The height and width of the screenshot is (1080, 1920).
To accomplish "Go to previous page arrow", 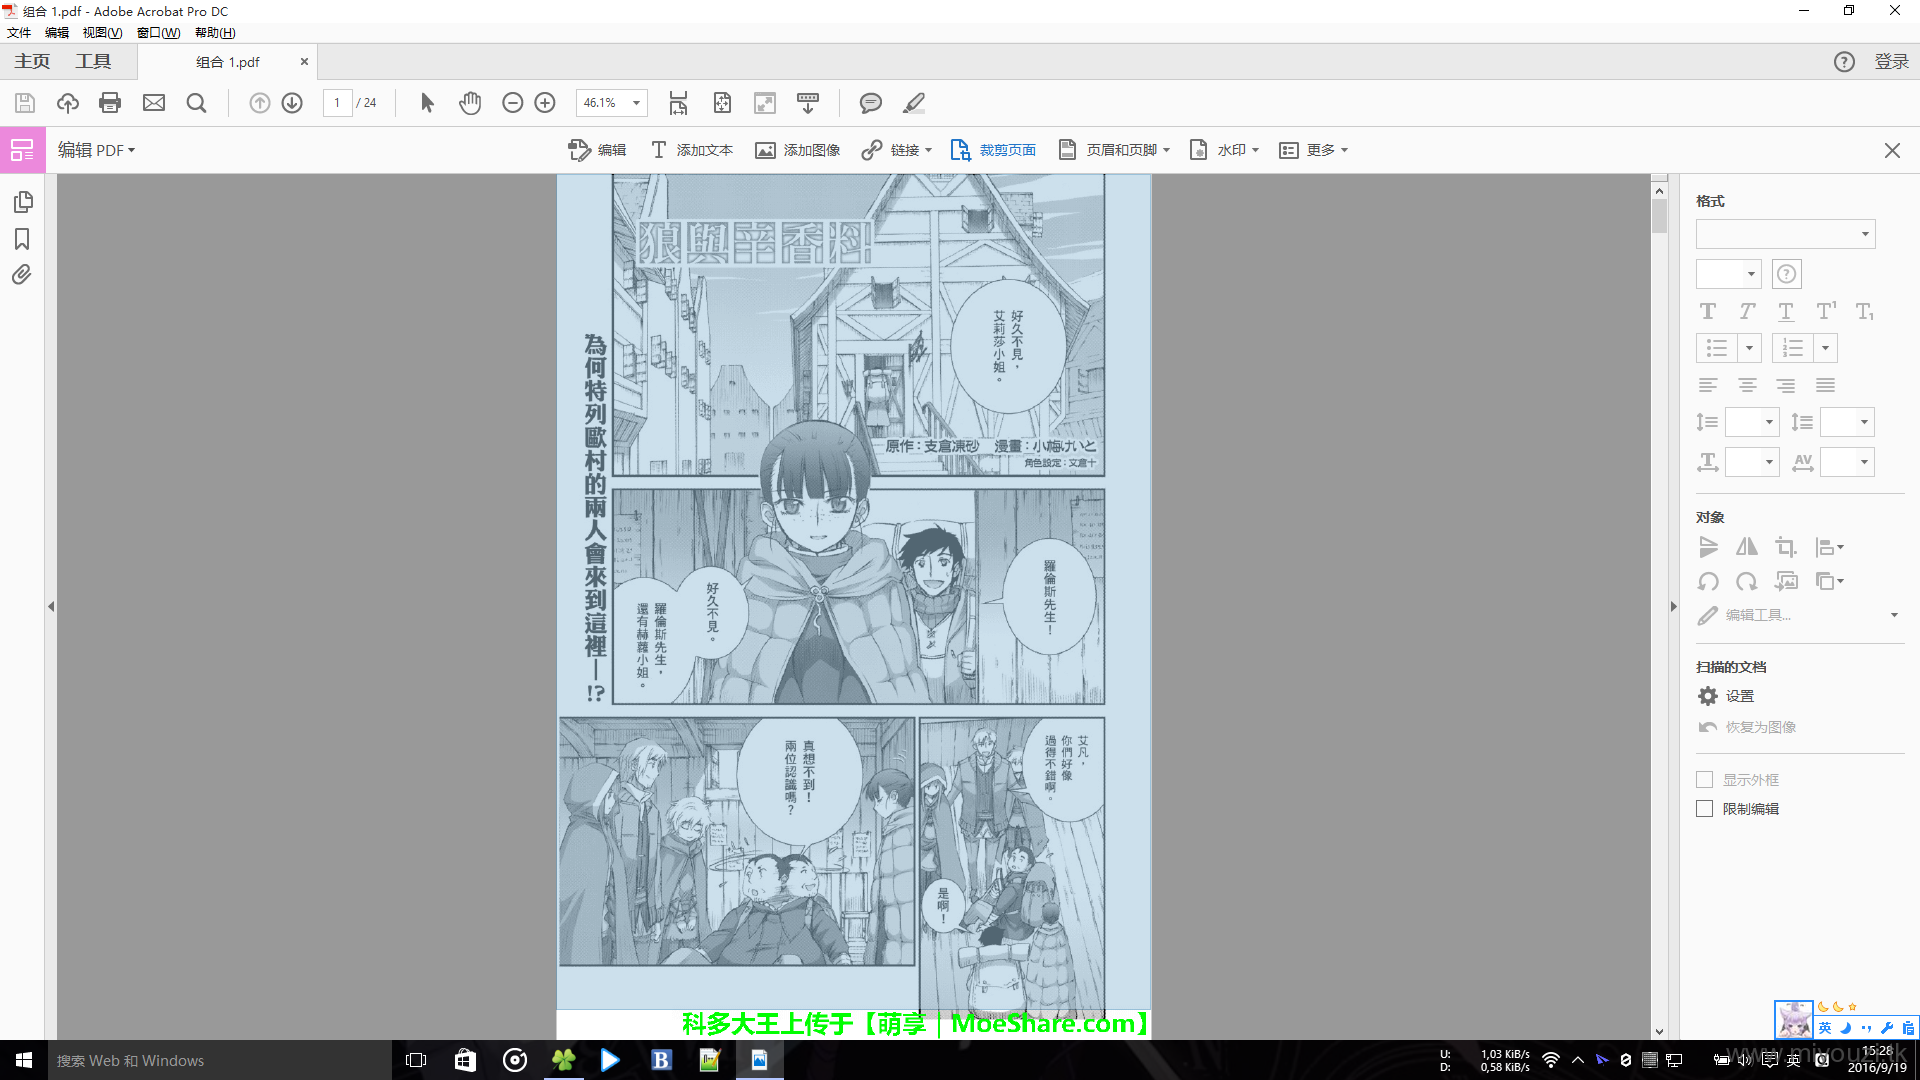I will point(260,103).
